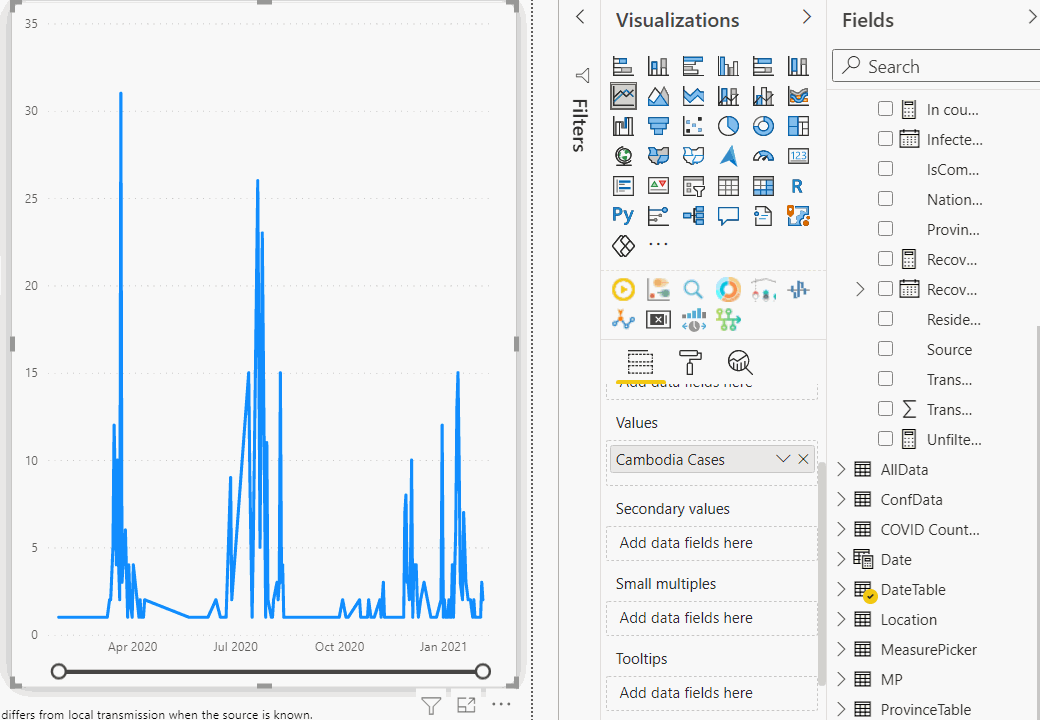
Task: Pick the gauge visual
Action: (763, 155)
